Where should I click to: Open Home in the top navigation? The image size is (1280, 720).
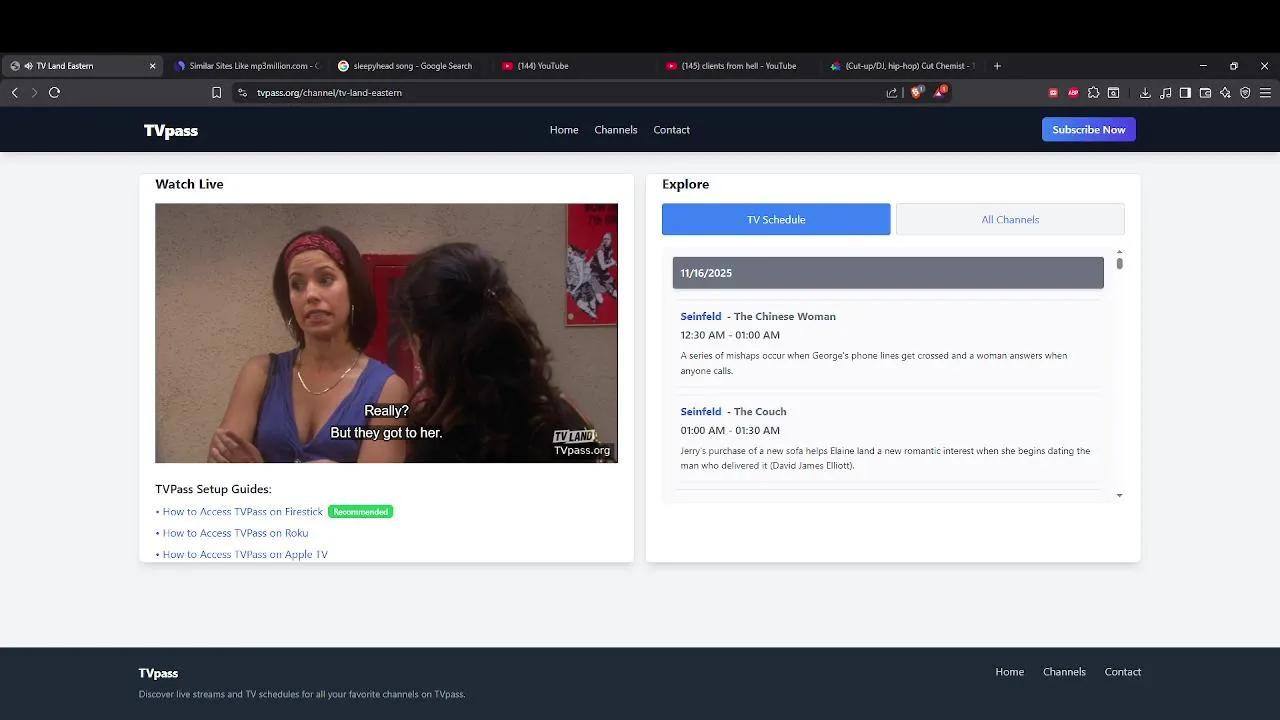click(564, 130)
